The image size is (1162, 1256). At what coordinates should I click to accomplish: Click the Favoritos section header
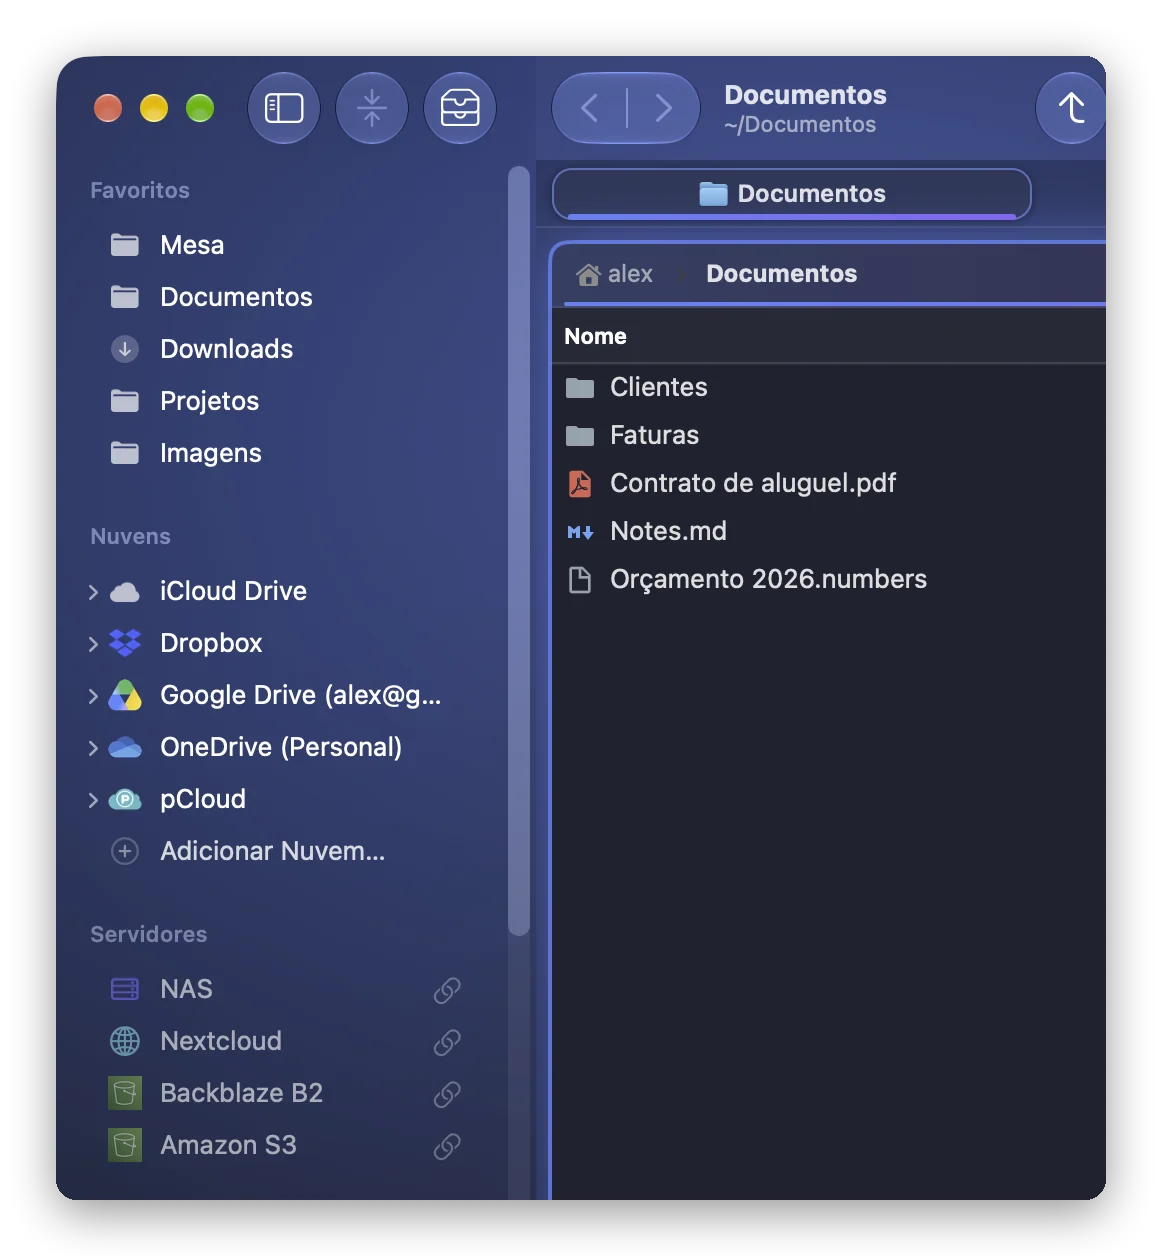point(140,190)
